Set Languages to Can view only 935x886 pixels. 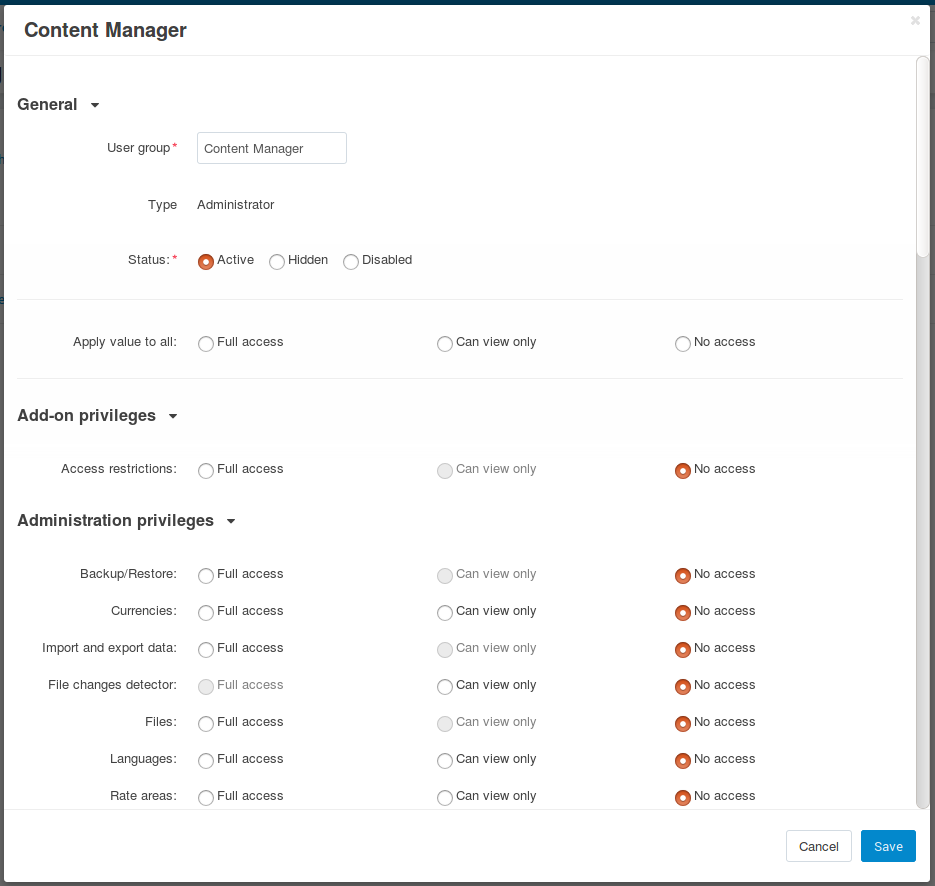[445, 761]
